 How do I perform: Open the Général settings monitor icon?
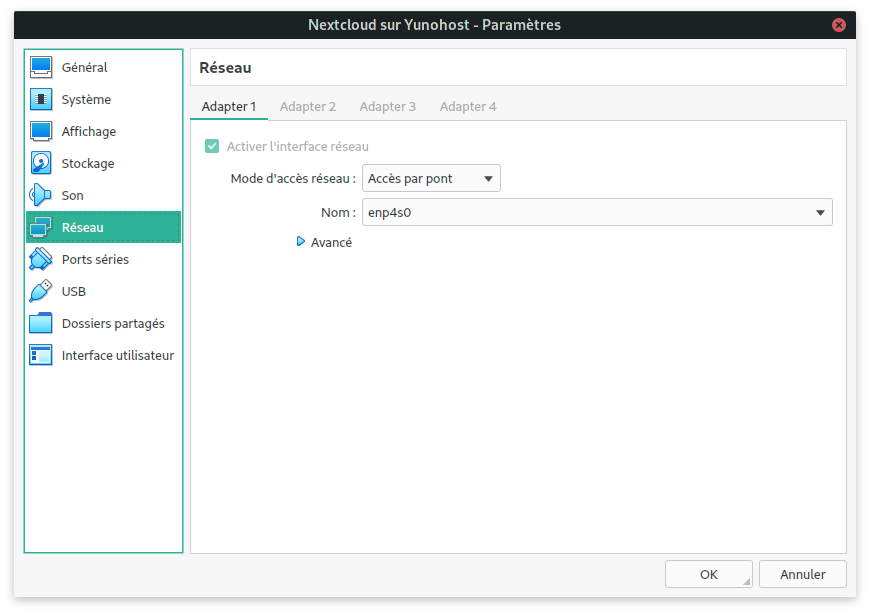click(41, 67)
